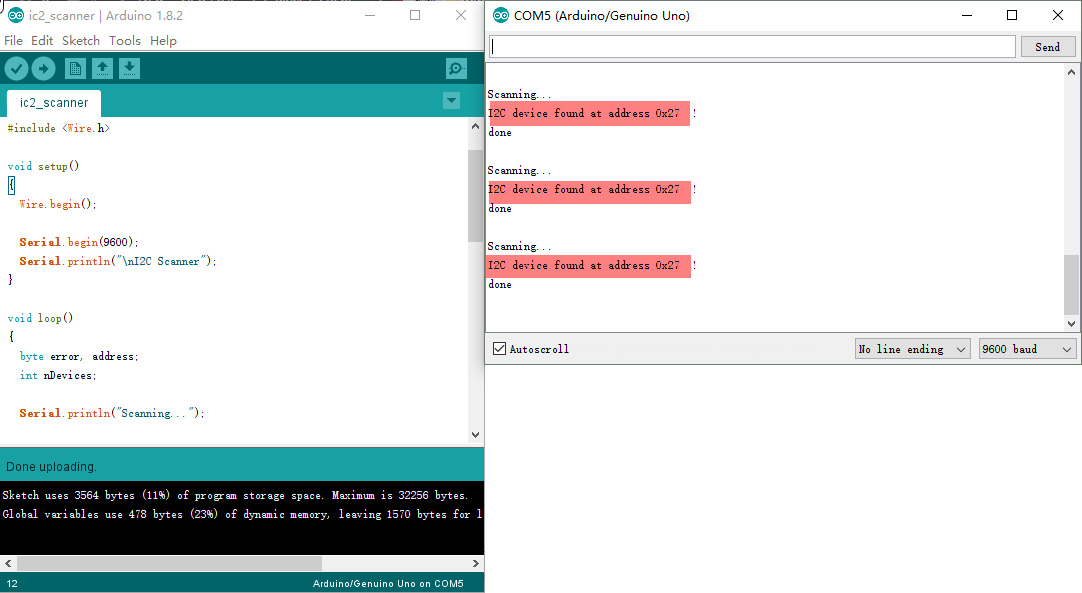Click the editor scrollbar up arrow
Image resolution: width=1082 pixels, height=593 pixels.
tap(475, 126)
